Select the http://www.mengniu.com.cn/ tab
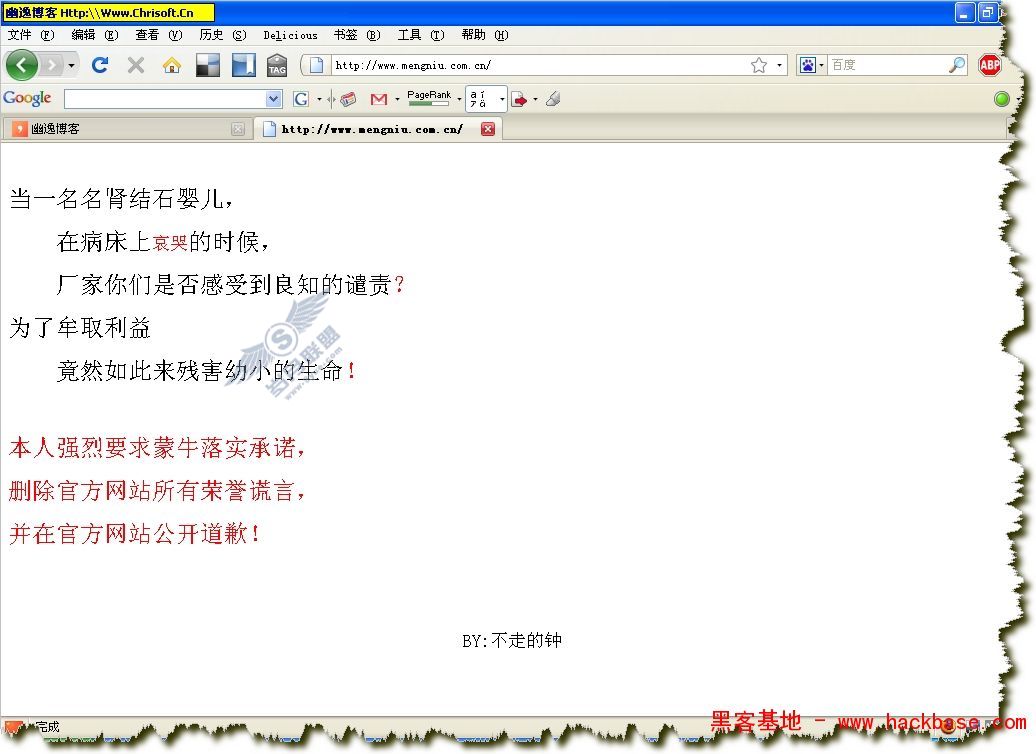This screenshot has height=754, width=1036. click(x=379, y=129)
